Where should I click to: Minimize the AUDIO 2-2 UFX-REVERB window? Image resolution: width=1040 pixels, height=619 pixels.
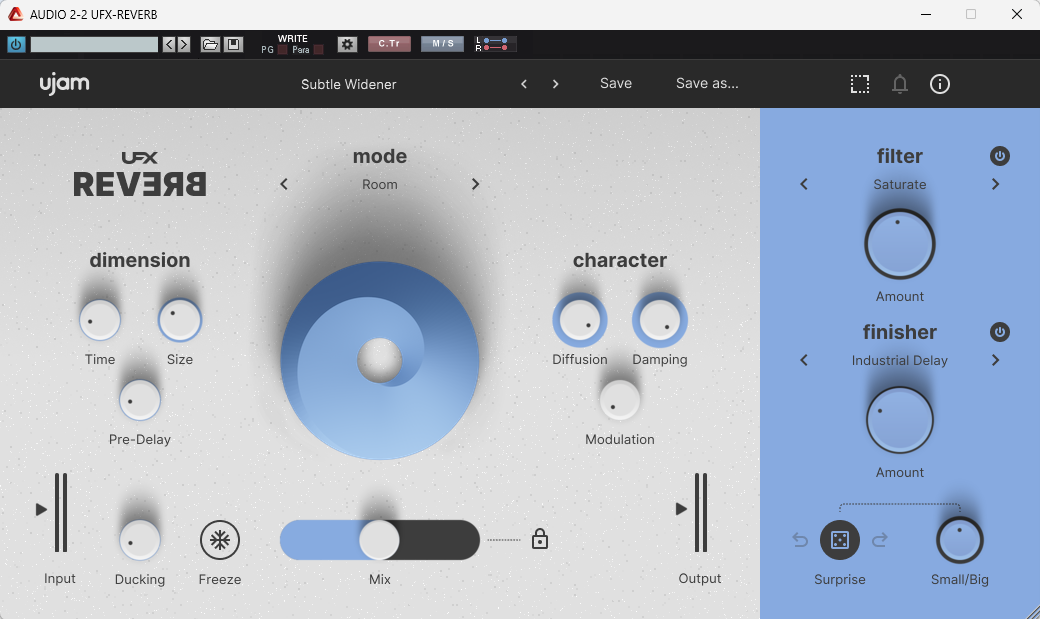pos(926,14)
